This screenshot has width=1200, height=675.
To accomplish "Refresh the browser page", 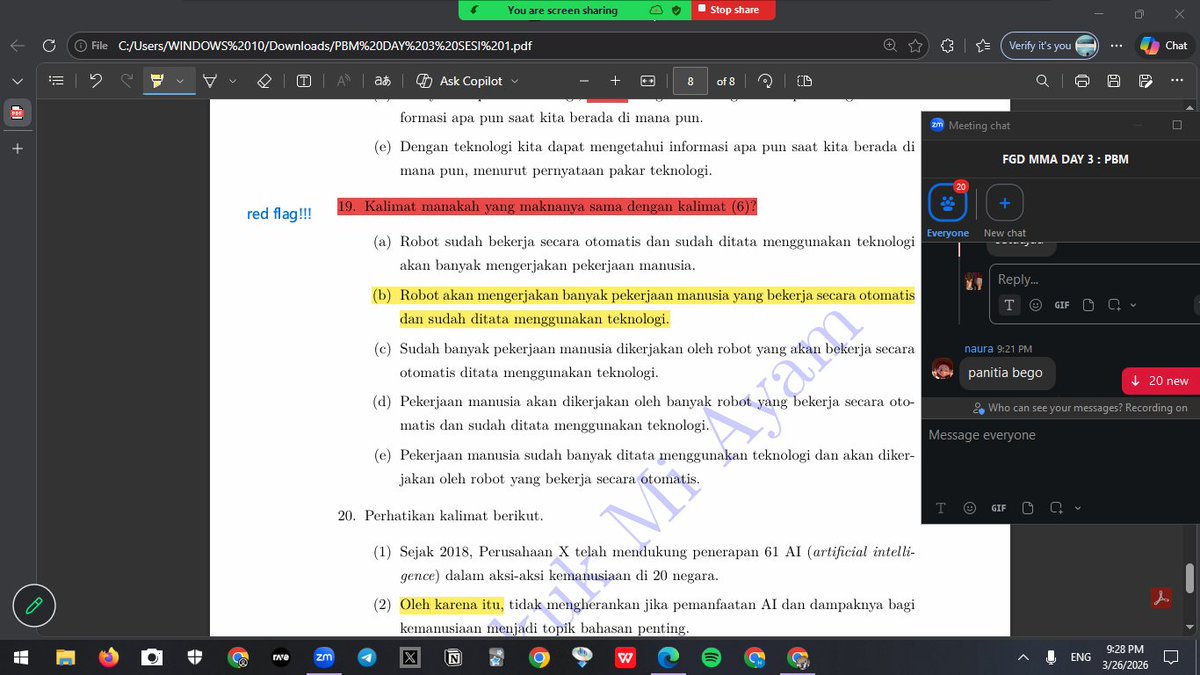I will 48,45.
